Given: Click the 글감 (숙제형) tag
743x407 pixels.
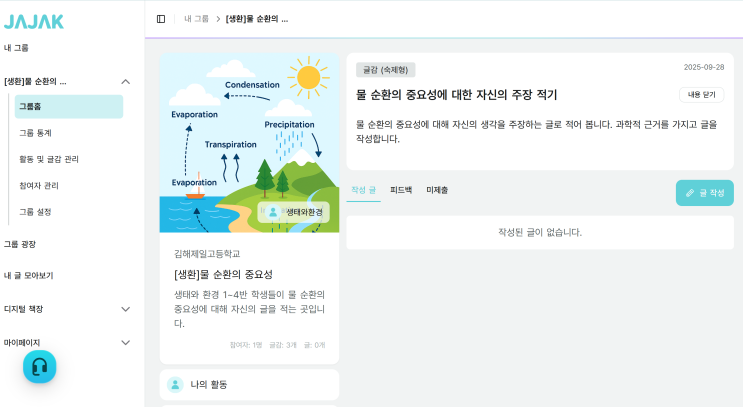Looking at the screenshot, I should click(386, 70).
